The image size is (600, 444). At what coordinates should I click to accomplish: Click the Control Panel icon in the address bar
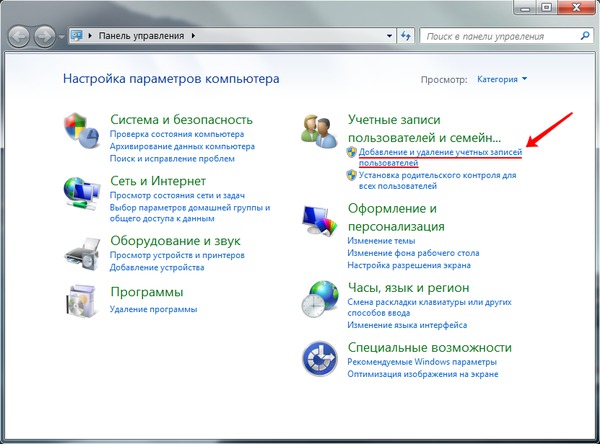point(77,36)
